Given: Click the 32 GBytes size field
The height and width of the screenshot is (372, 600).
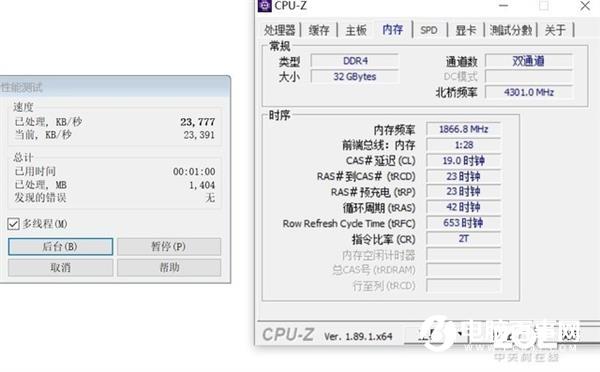Looking at the screenshot, I should tap(355, 77).
